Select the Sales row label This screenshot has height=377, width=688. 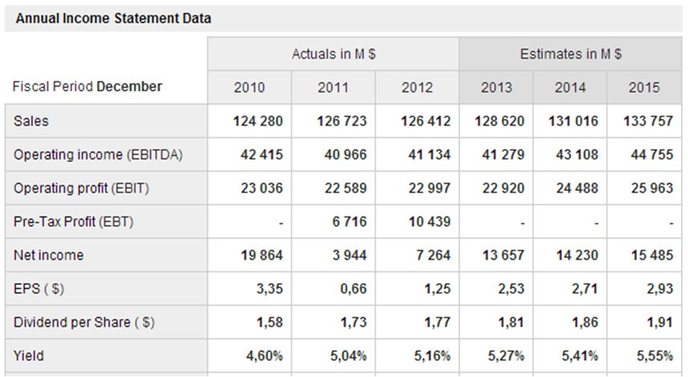[31, 121]
